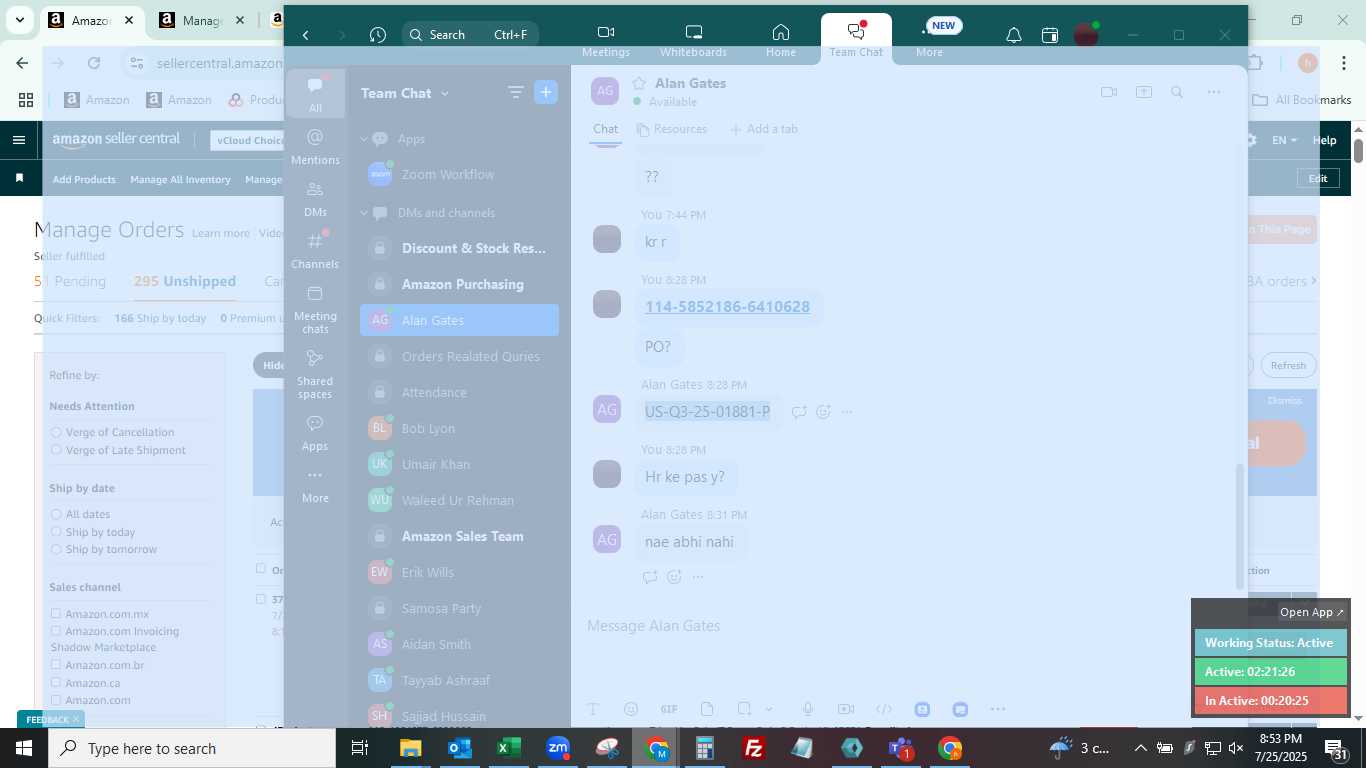Image resolution: width=1366 pixels, height=768 pixels.
Task: Switch to the Resources tab in chat
Action: tap(672, 129)
